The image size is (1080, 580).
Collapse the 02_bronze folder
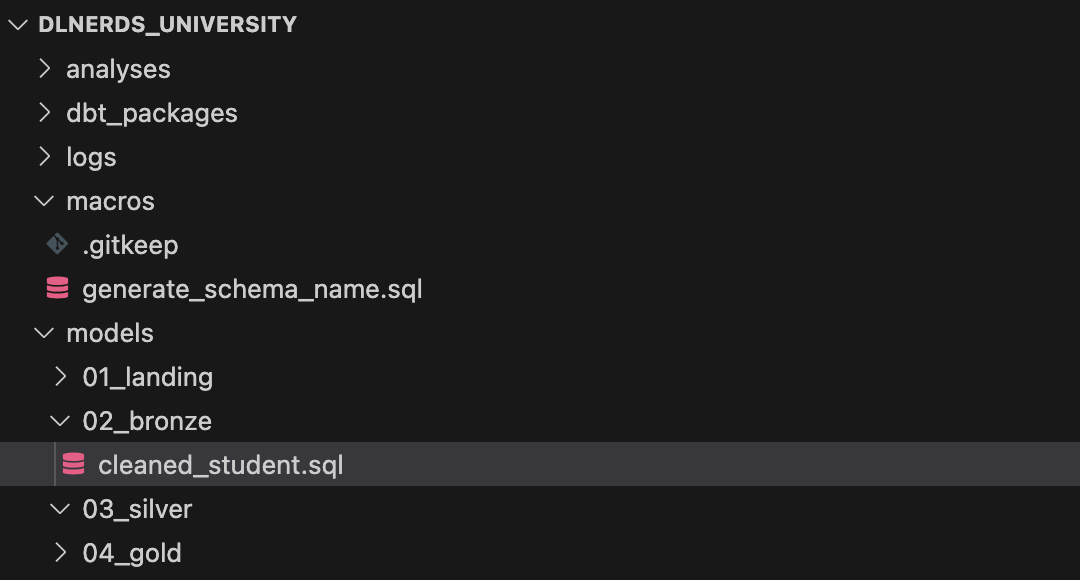[x=60, y=420]
